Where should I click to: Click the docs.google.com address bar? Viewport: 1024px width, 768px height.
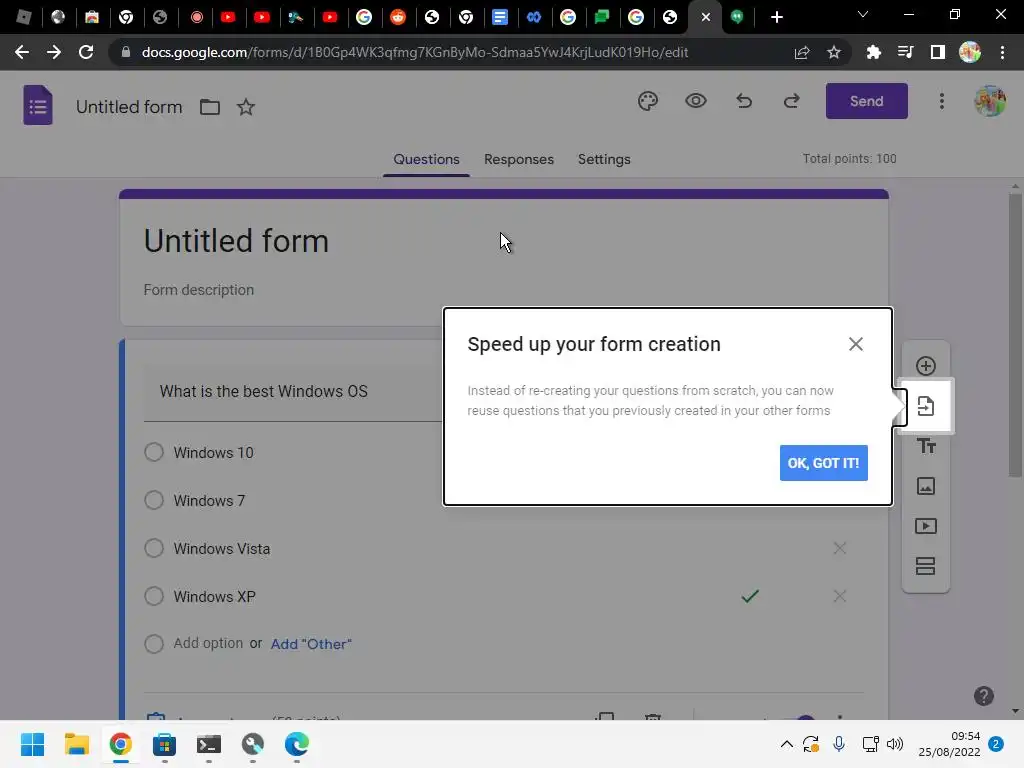click(415, 52)
